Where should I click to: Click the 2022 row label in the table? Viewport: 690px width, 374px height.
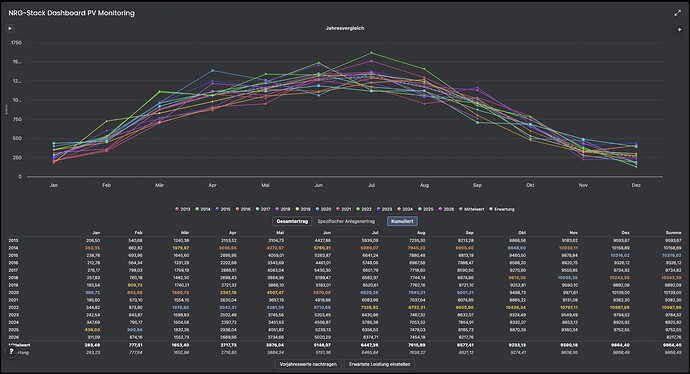(x=13, y=308)
